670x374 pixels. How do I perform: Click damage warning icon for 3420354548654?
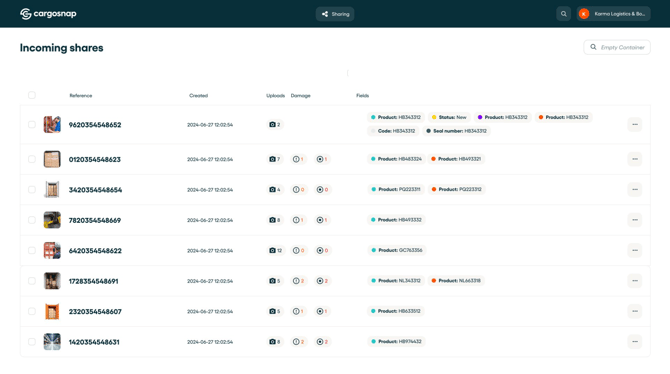click(x=296, y=189)
